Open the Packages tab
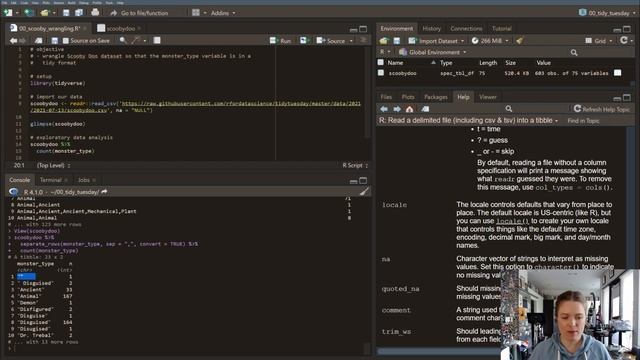This screenshot has width=640, height=360. point(436,97)
